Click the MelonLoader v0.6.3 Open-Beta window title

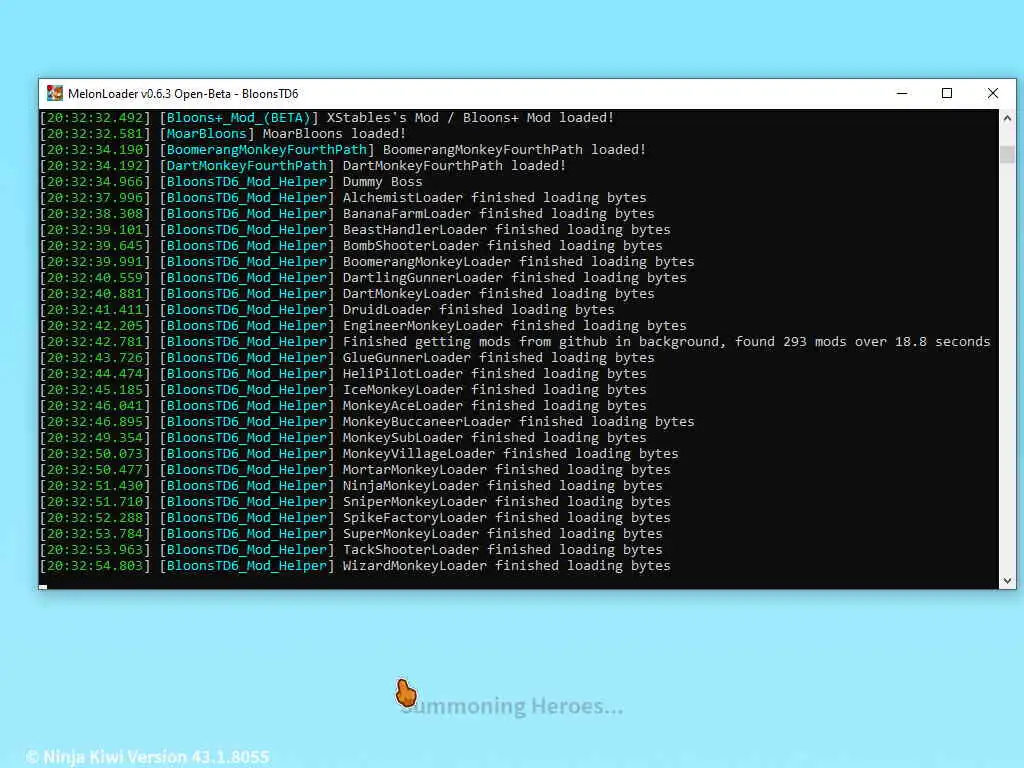(x=183, y=93)
